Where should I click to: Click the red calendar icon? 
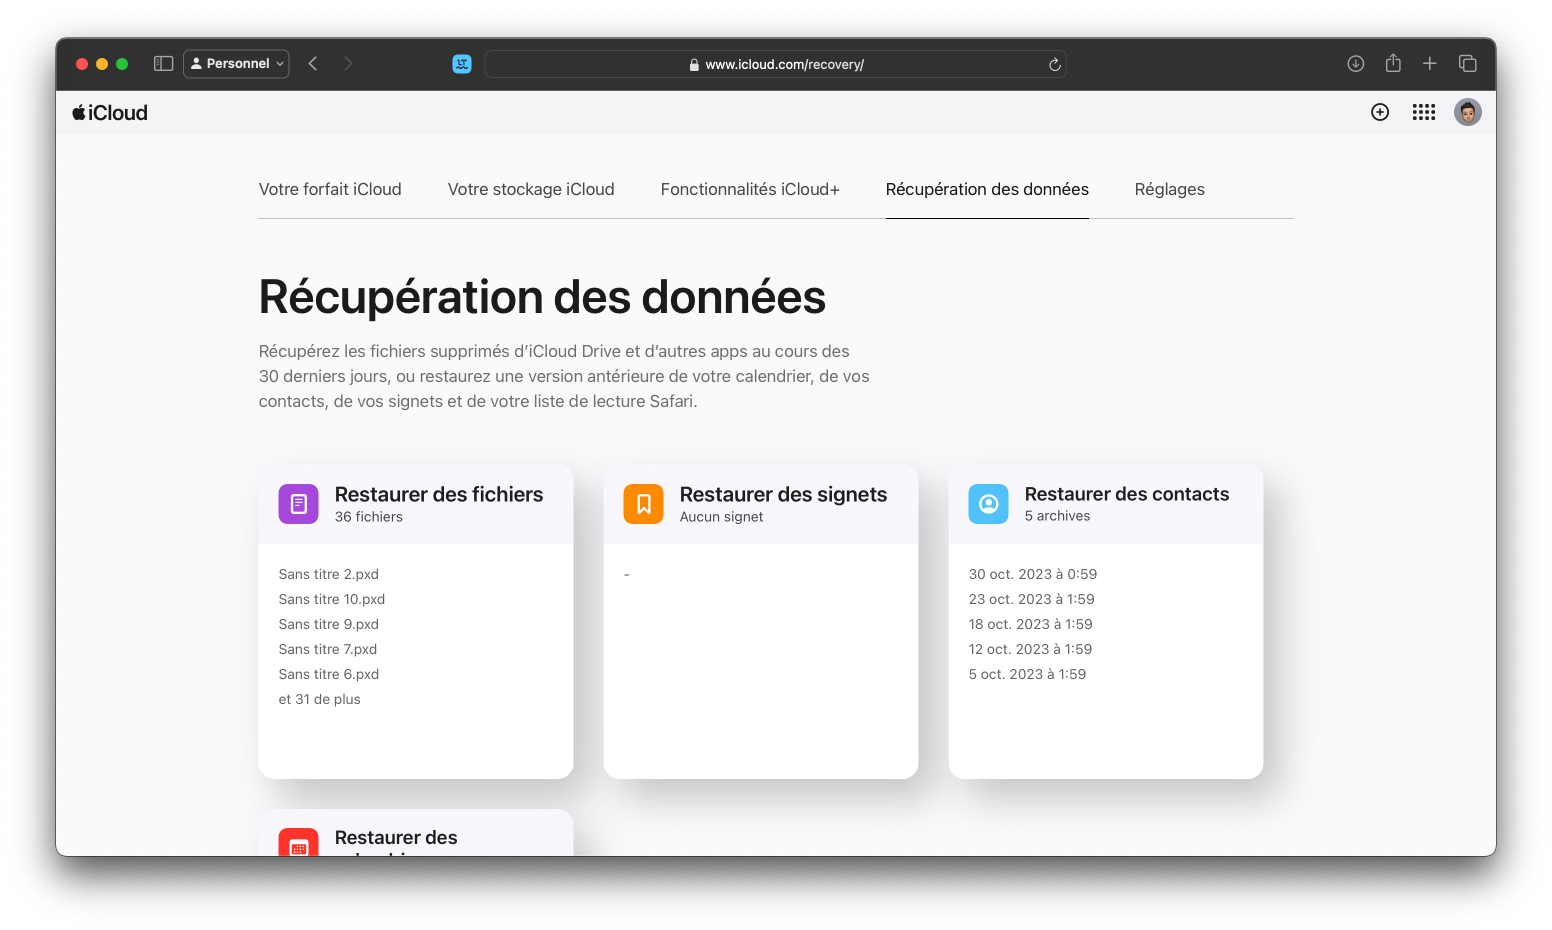tap(298, 842)
